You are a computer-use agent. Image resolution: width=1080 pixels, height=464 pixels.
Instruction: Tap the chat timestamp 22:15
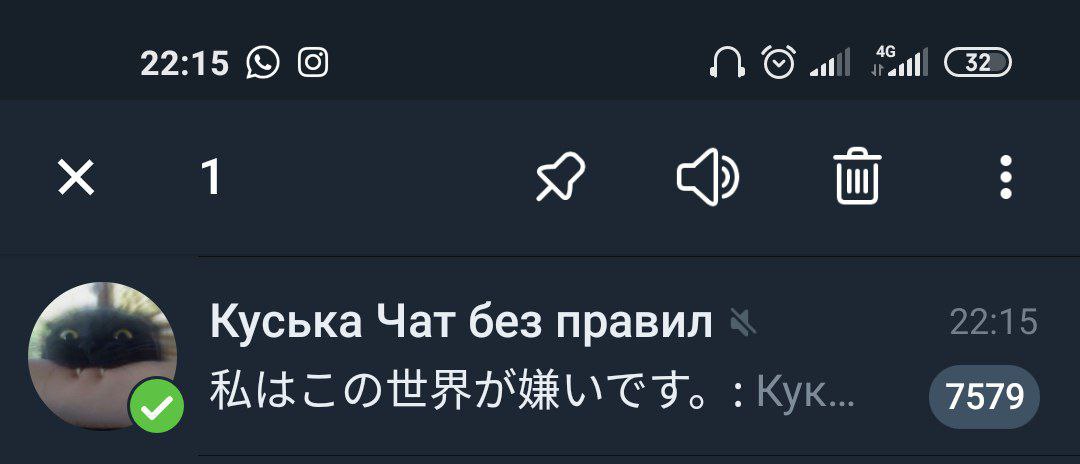993,322
